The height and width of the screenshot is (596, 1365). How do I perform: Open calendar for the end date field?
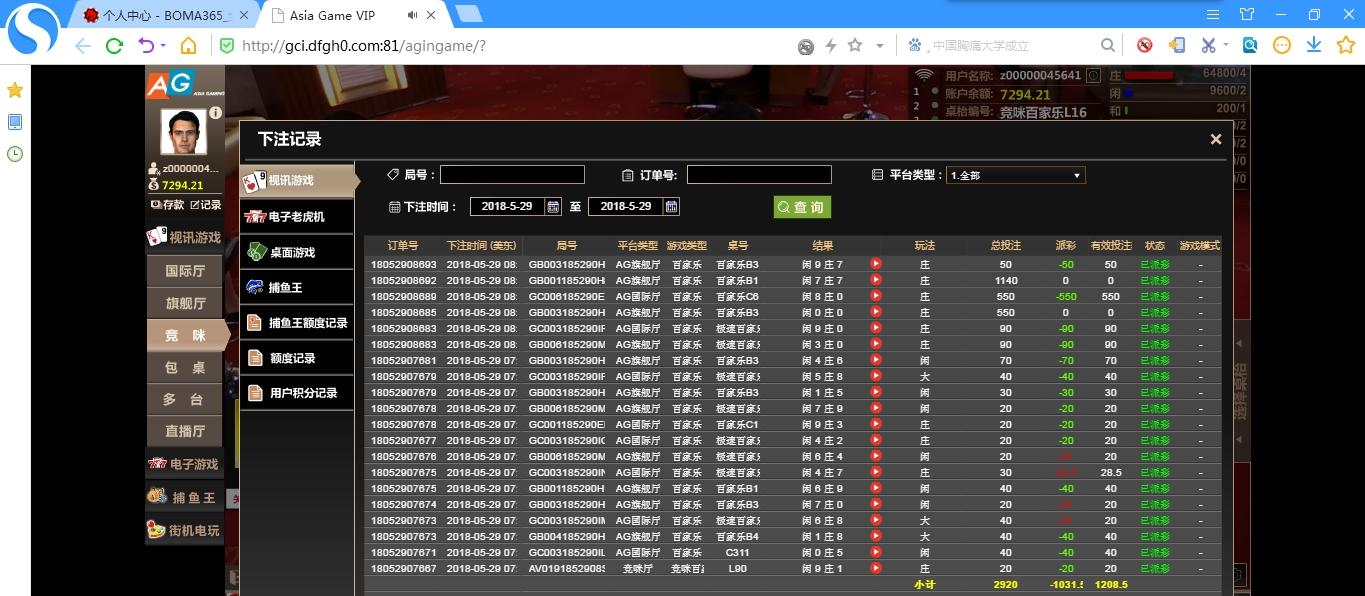pos(671,206)
